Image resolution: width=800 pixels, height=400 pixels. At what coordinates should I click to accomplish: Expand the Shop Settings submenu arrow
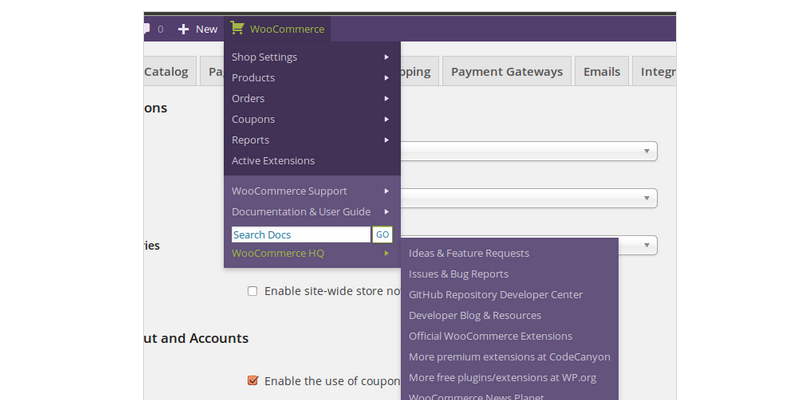tap(386, 57)
